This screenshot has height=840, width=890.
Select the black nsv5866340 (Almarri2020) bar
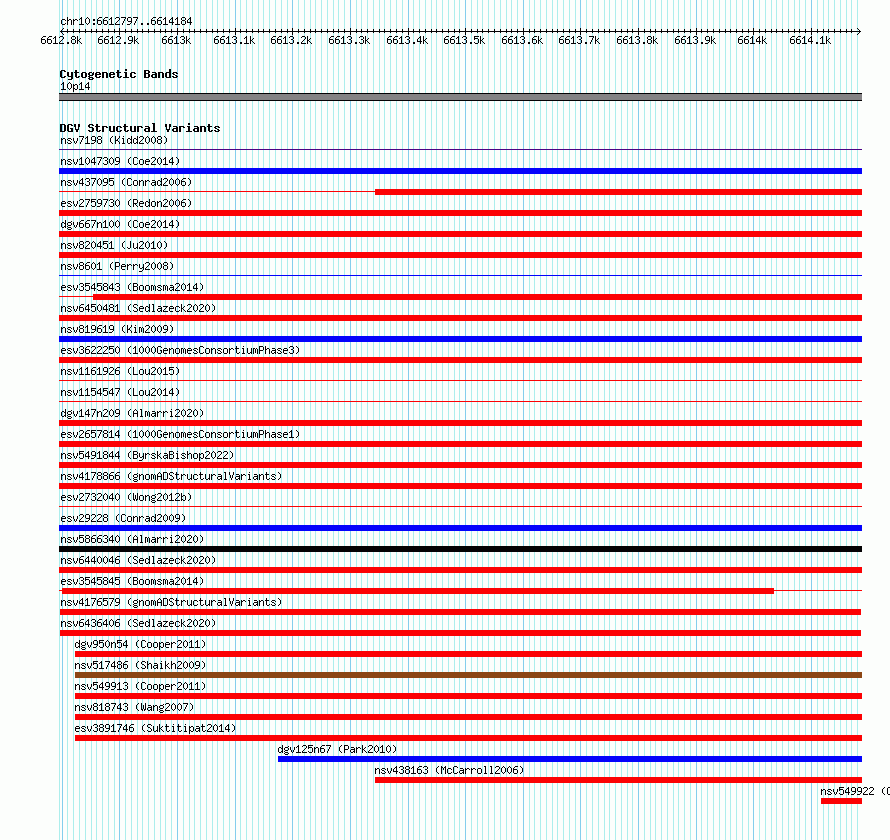coord(460,549)
